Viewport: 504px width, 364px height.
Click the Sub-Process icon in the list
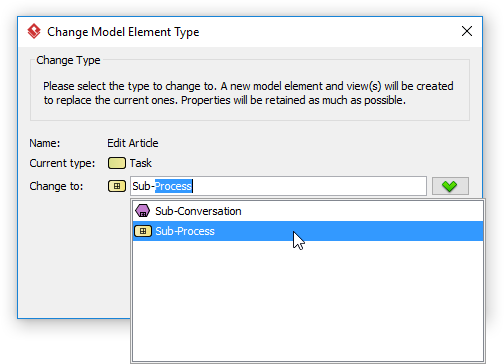coord(143,231)
